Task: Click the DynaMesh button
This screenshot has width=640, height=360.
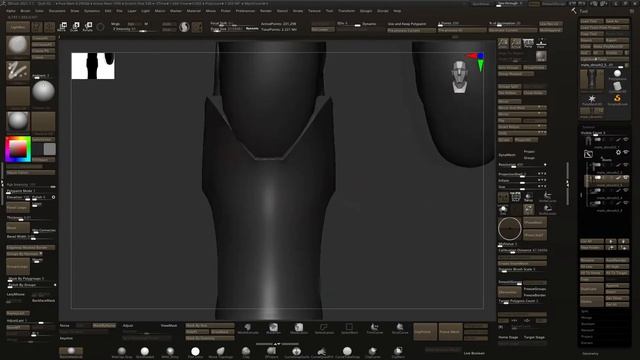Action: click(x=510, y=155)
